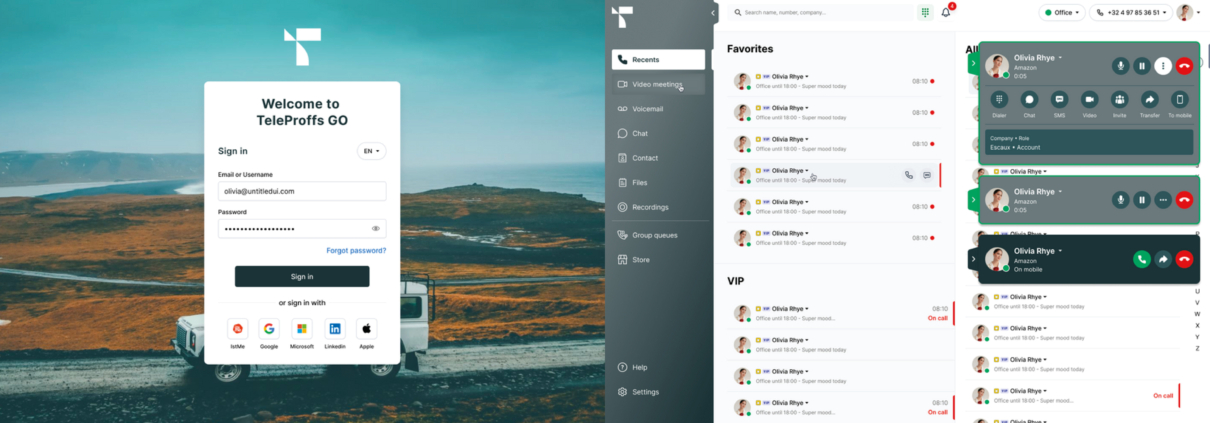The width and height of the screenshot is (1210, 423).
Task: Decline the On mobile incoming call
Action: click(1184, 260)
